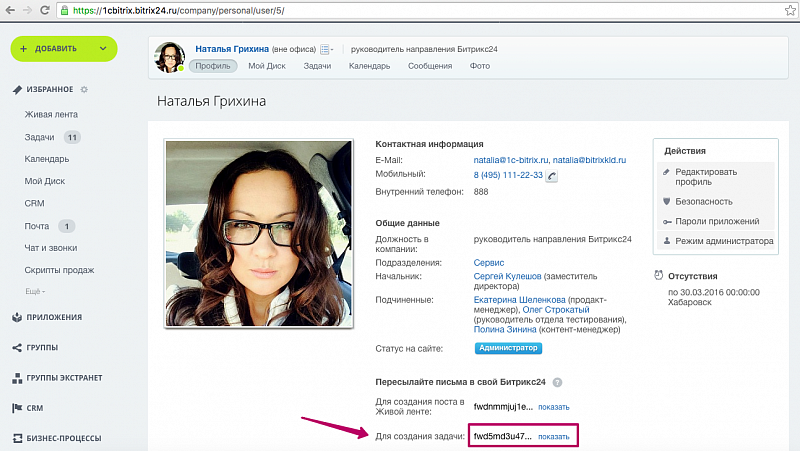Screen dimensions: 800x451
Task: Open Безопасность action
Action: pos(704,202)
